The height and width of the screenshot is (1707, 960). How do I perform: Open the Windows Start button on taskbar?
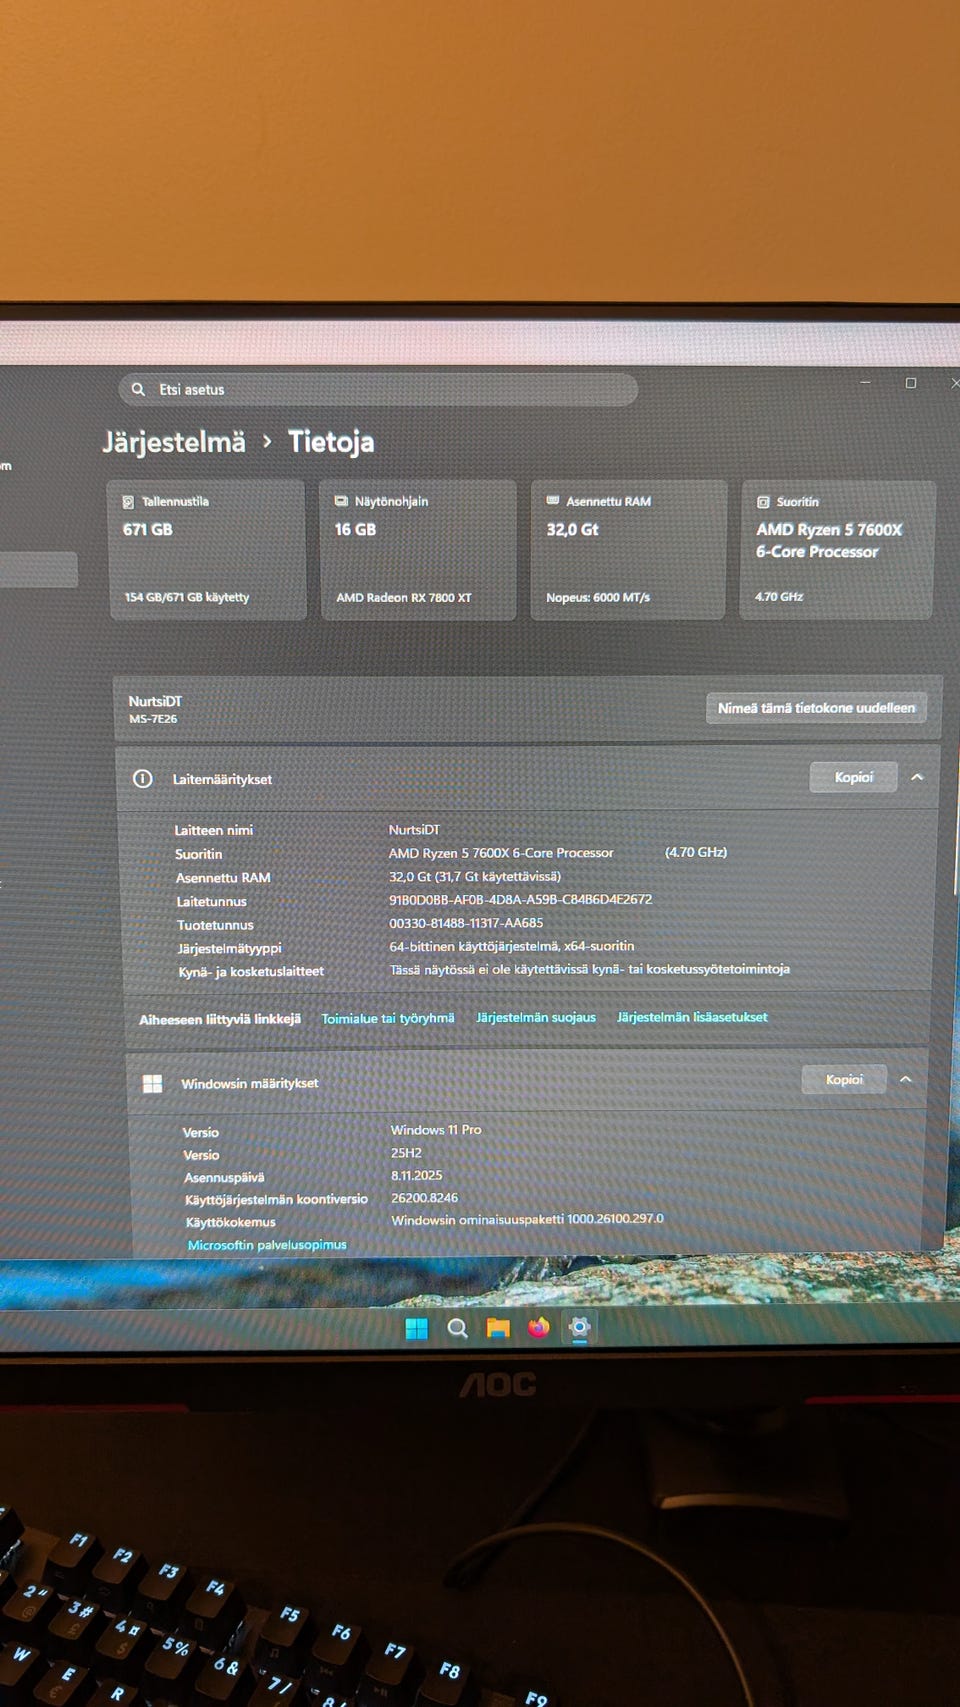click(417, 1328)
